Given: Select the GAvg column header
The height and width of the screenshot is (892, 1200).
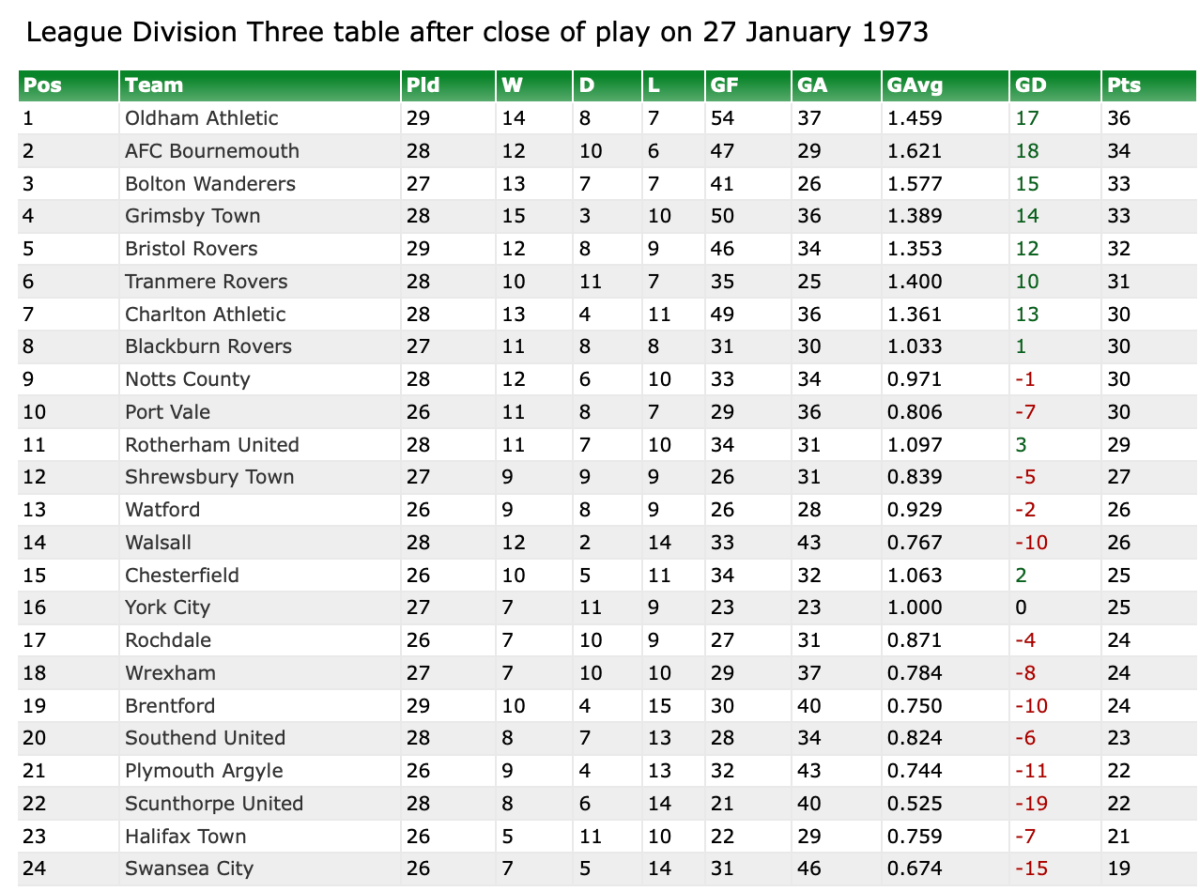Looking at the screenshot, I should click(x=914, y=85).
